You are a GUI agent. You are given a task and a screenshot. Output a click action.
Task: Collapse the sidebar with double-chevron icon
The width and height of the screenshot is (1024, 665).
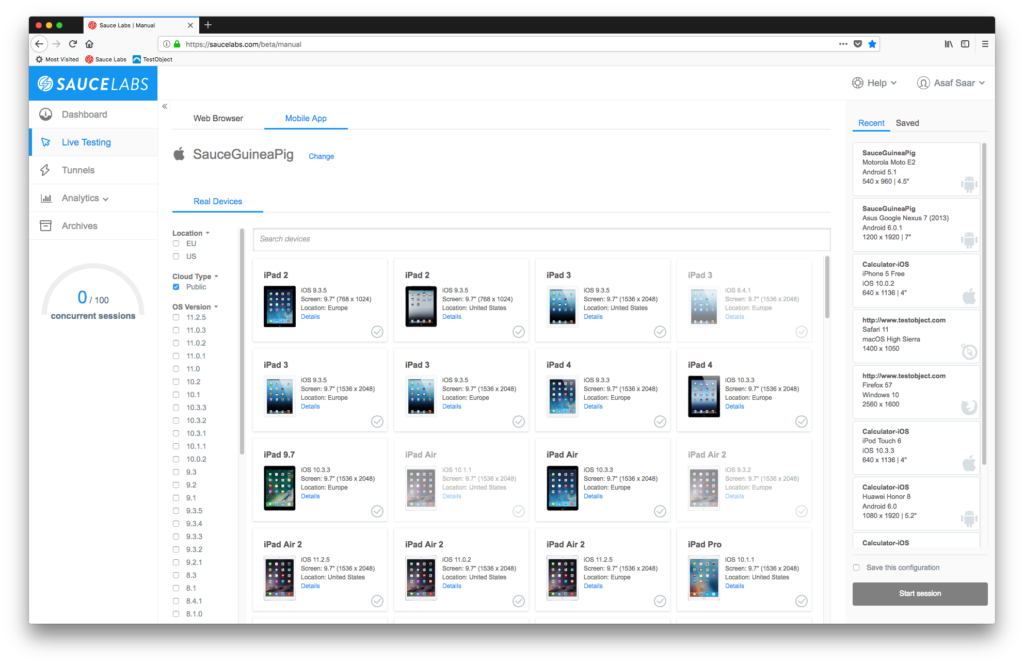pos(164,106)
